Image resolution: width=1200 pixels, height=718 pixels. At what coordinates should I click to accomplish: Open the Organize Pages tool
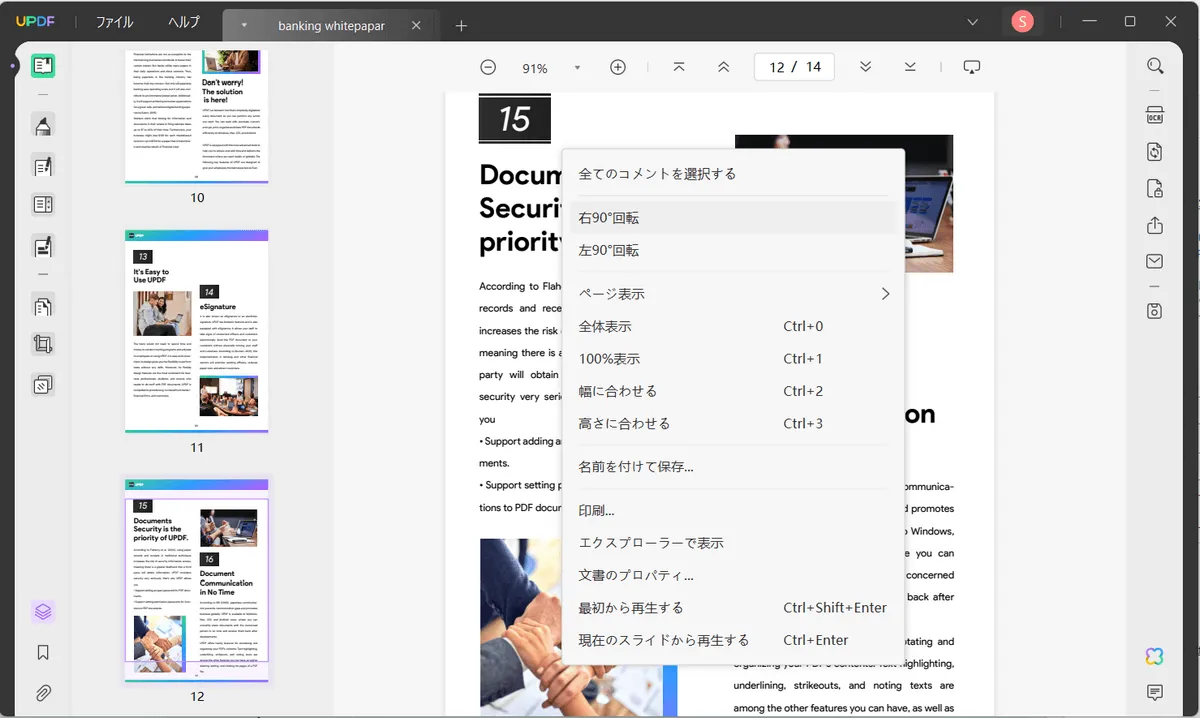(43, 306)
